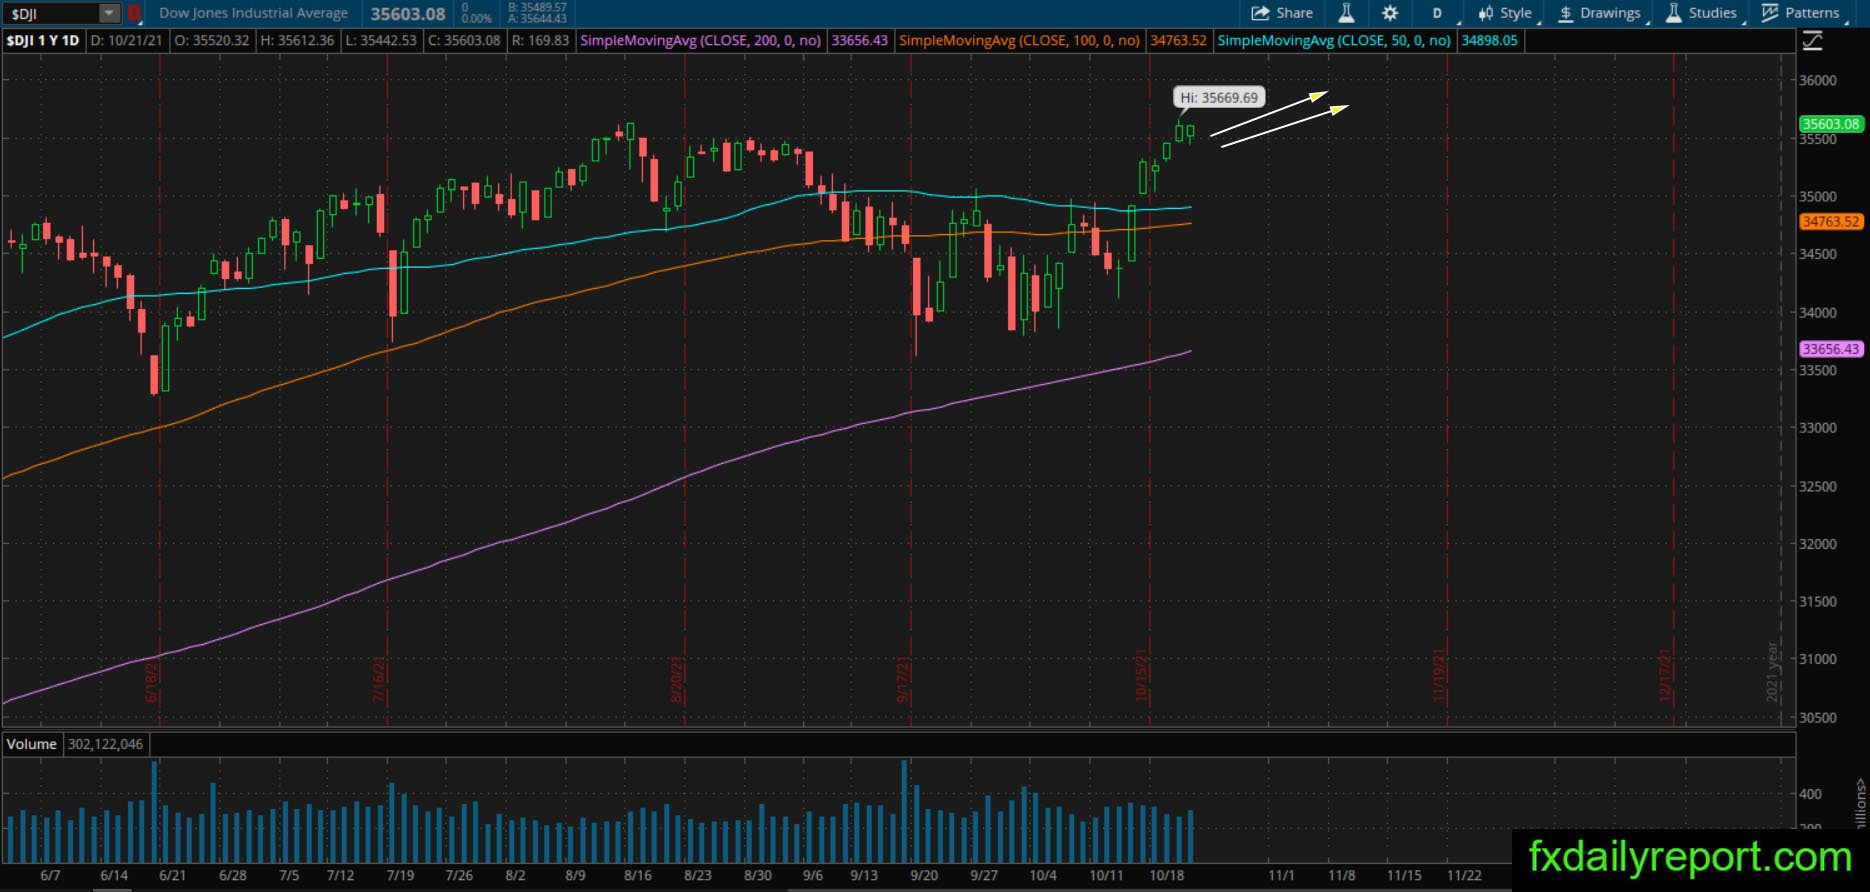Screen dimensions: 1870x892
Task: Click the open value O: 35520.32
Action: (211, 41)
